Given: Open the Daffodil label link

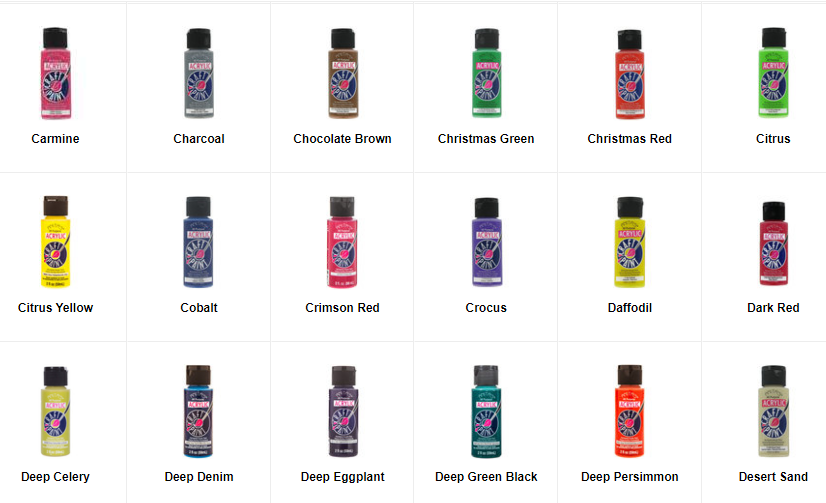Looking at the screenshot, I should [630, 308].
